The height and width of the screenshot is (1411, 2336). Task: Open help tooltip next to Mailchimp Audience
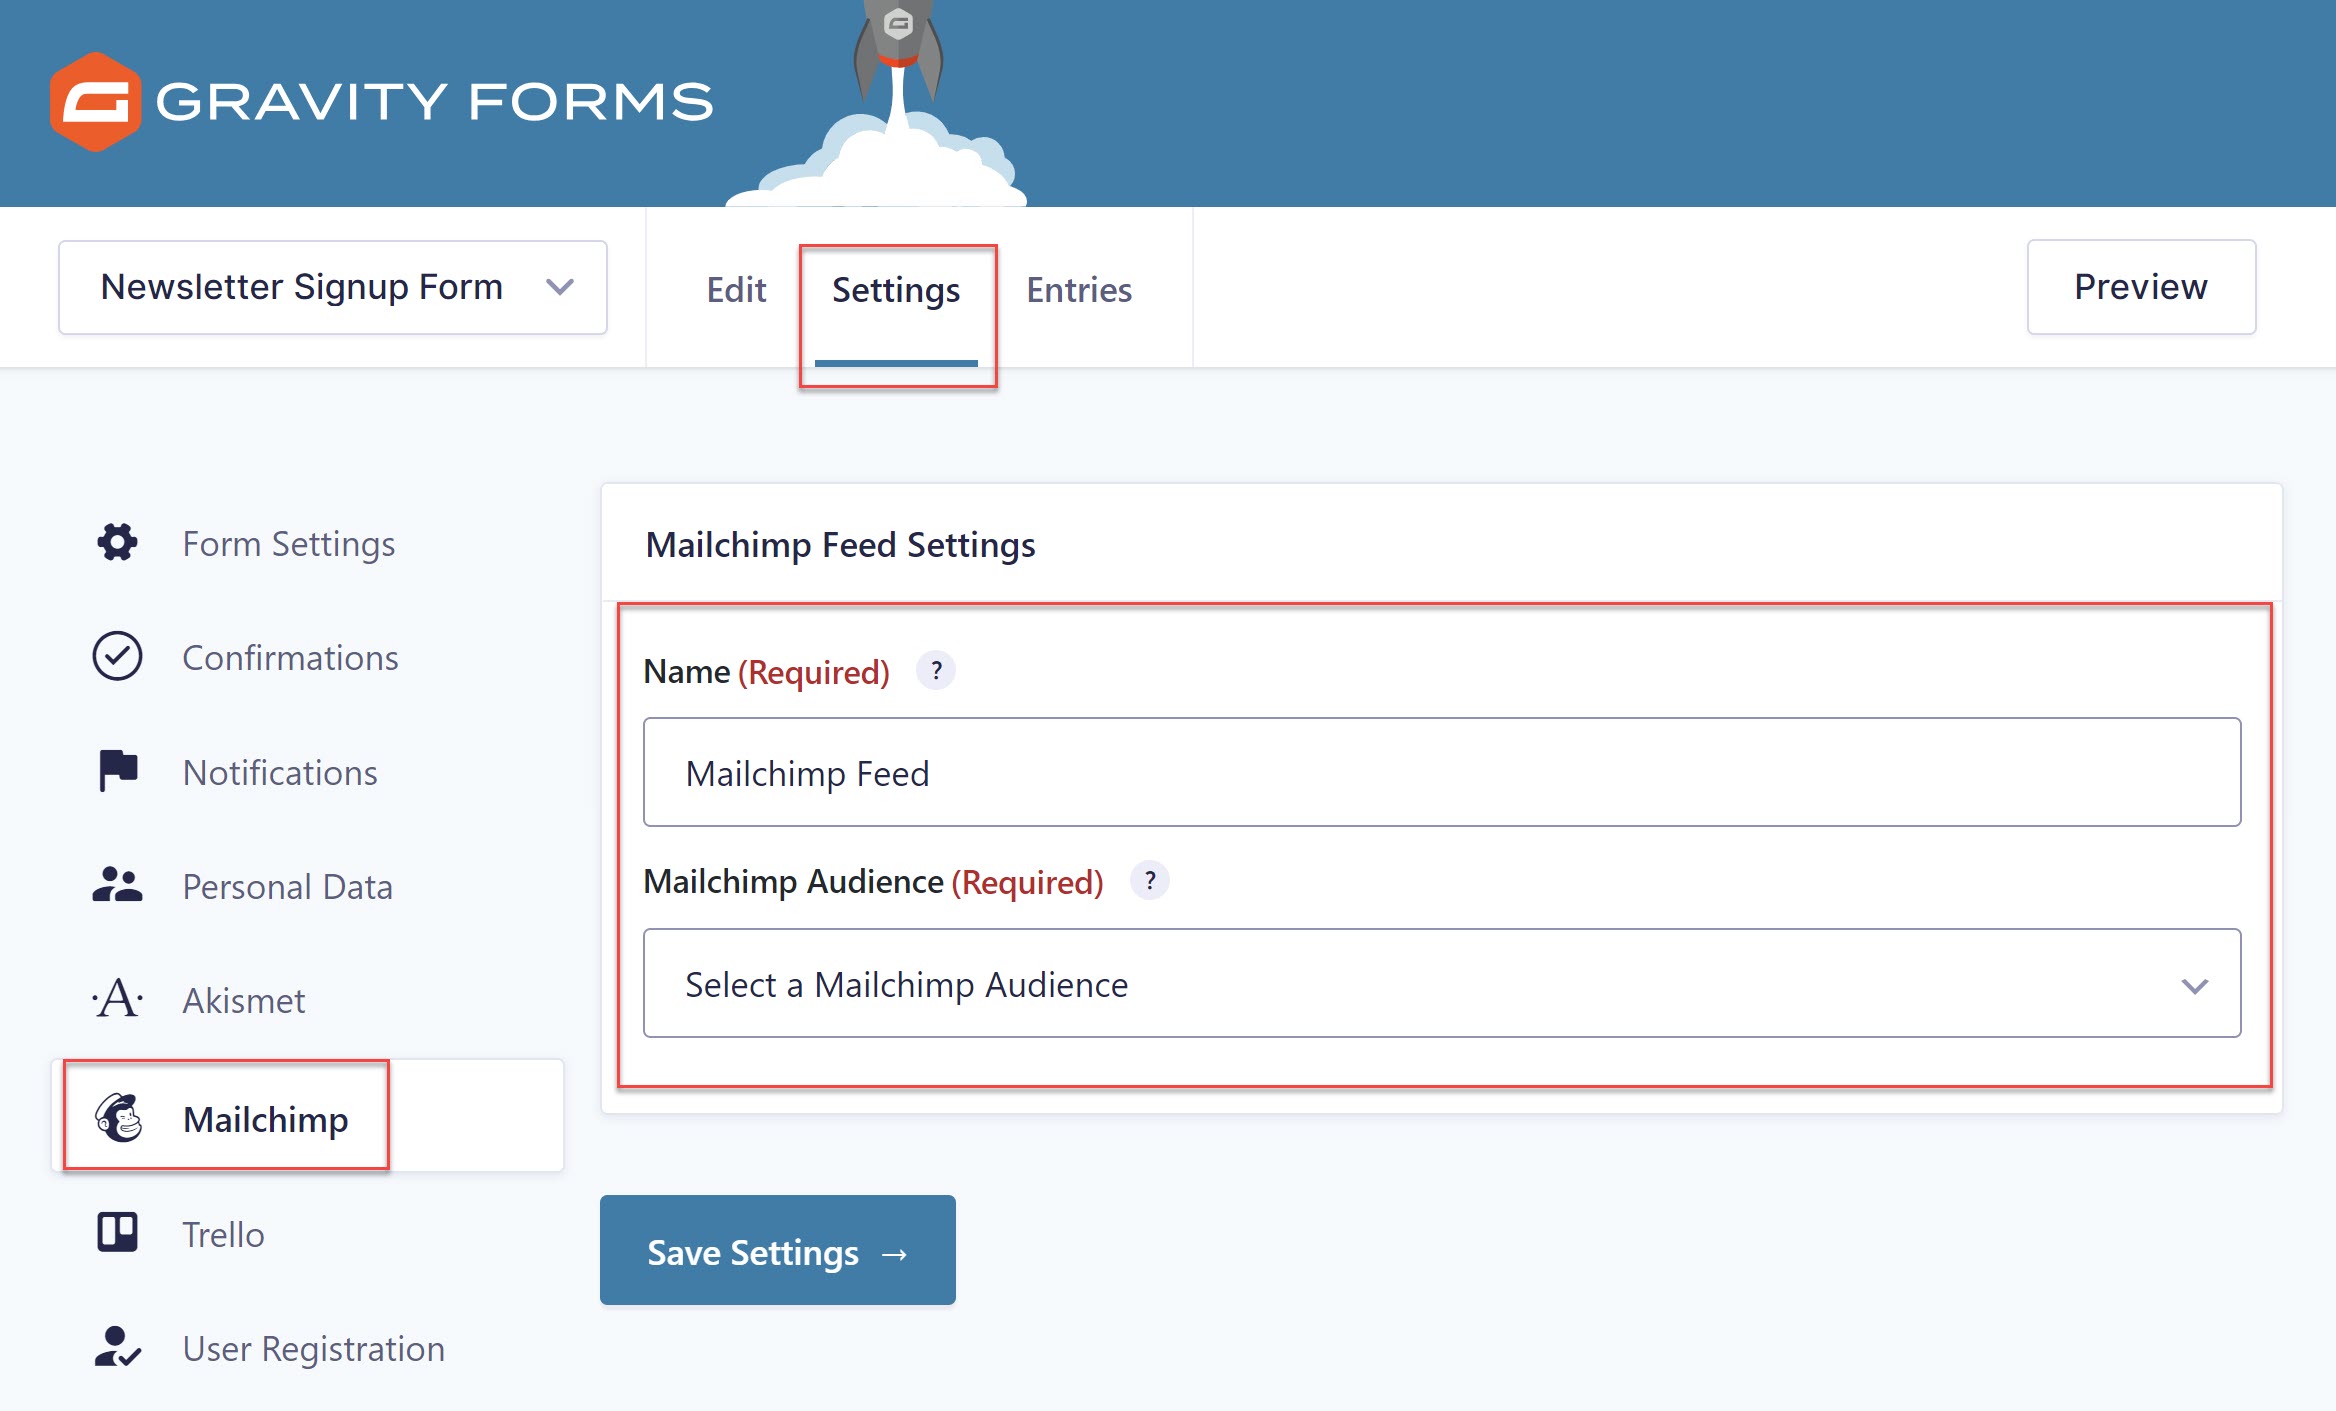tap(1150, 881)
